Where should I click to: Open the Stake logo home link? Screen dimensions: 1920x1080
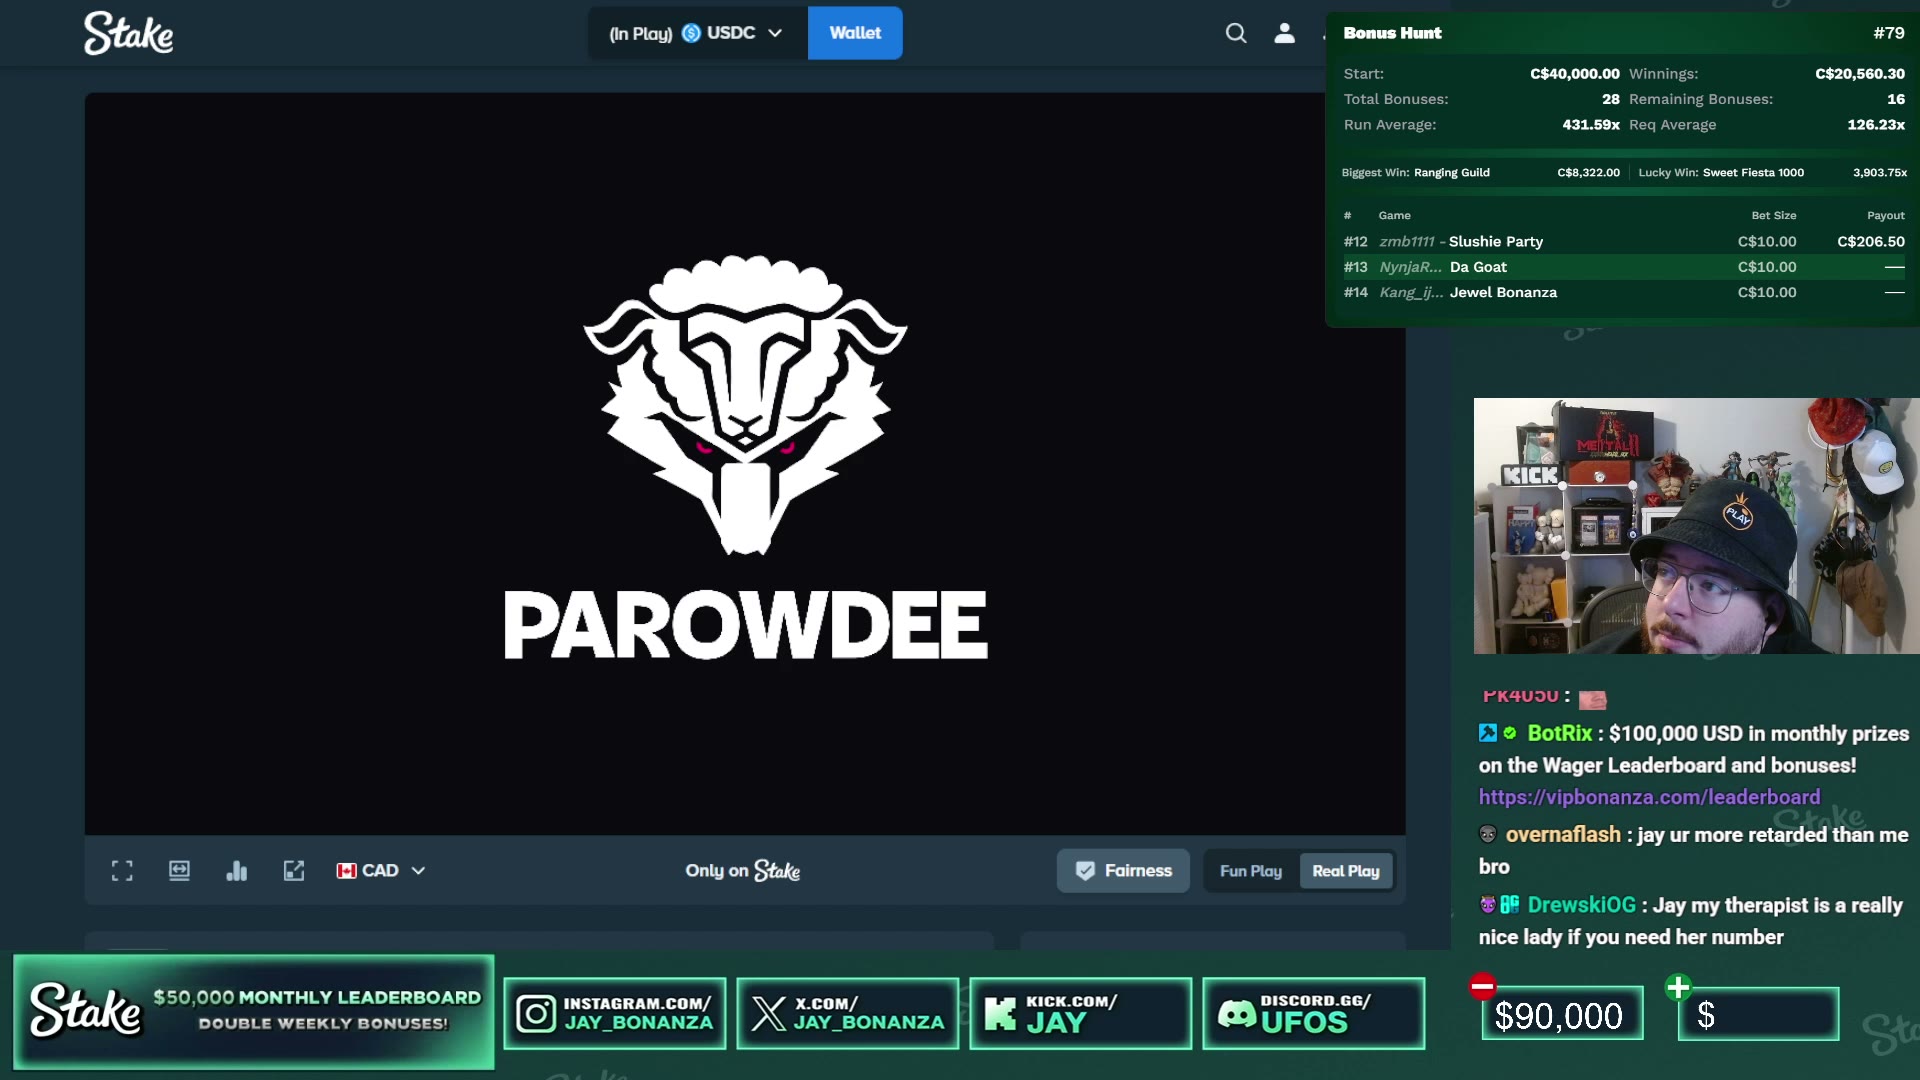pos(128,33)
